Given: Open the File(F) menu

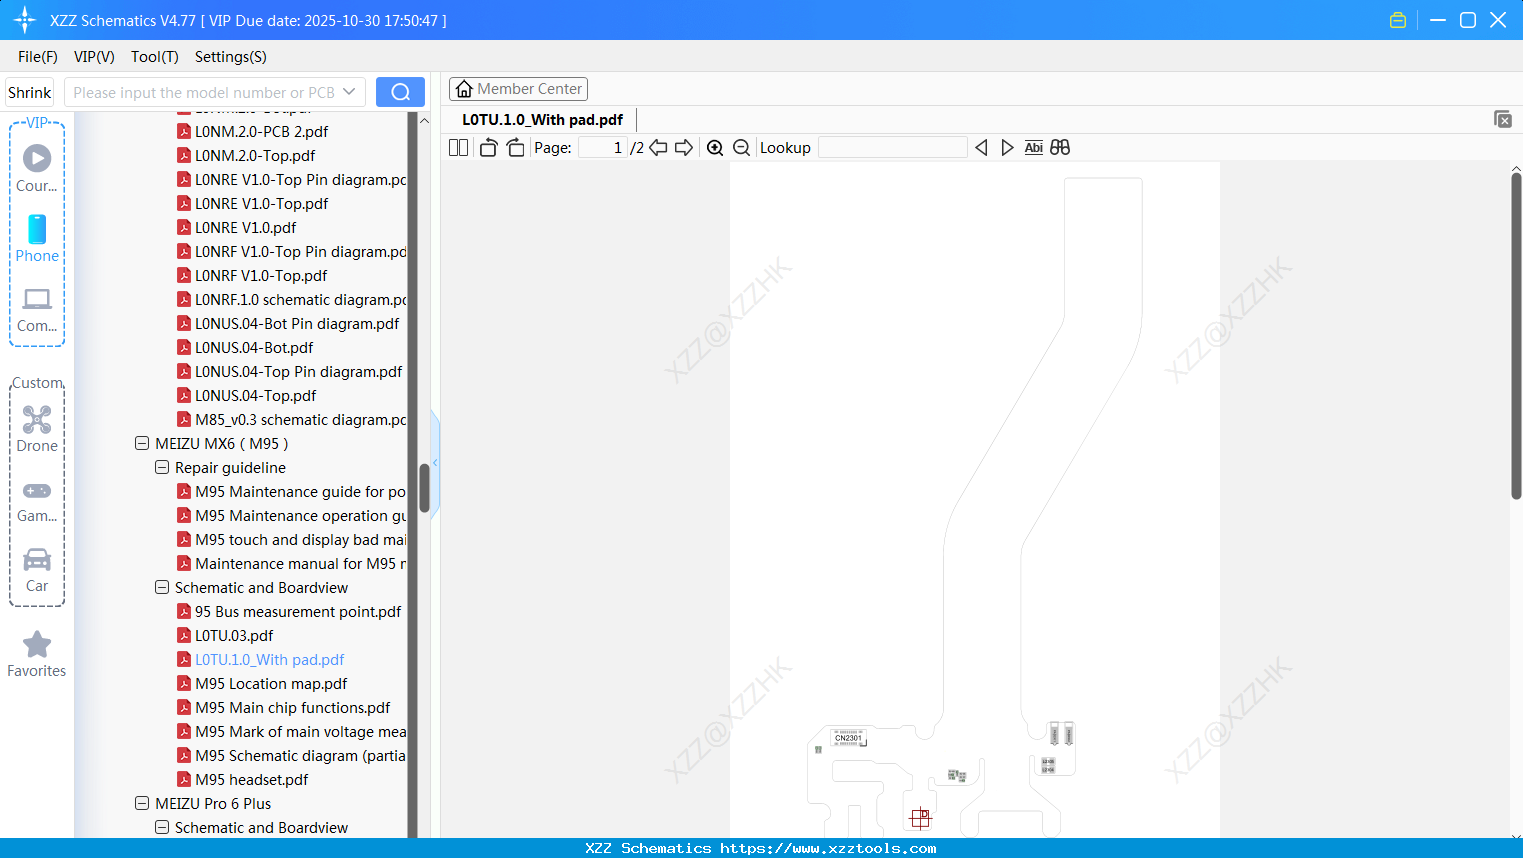Looking at the screenshot, I should (38, 57).
